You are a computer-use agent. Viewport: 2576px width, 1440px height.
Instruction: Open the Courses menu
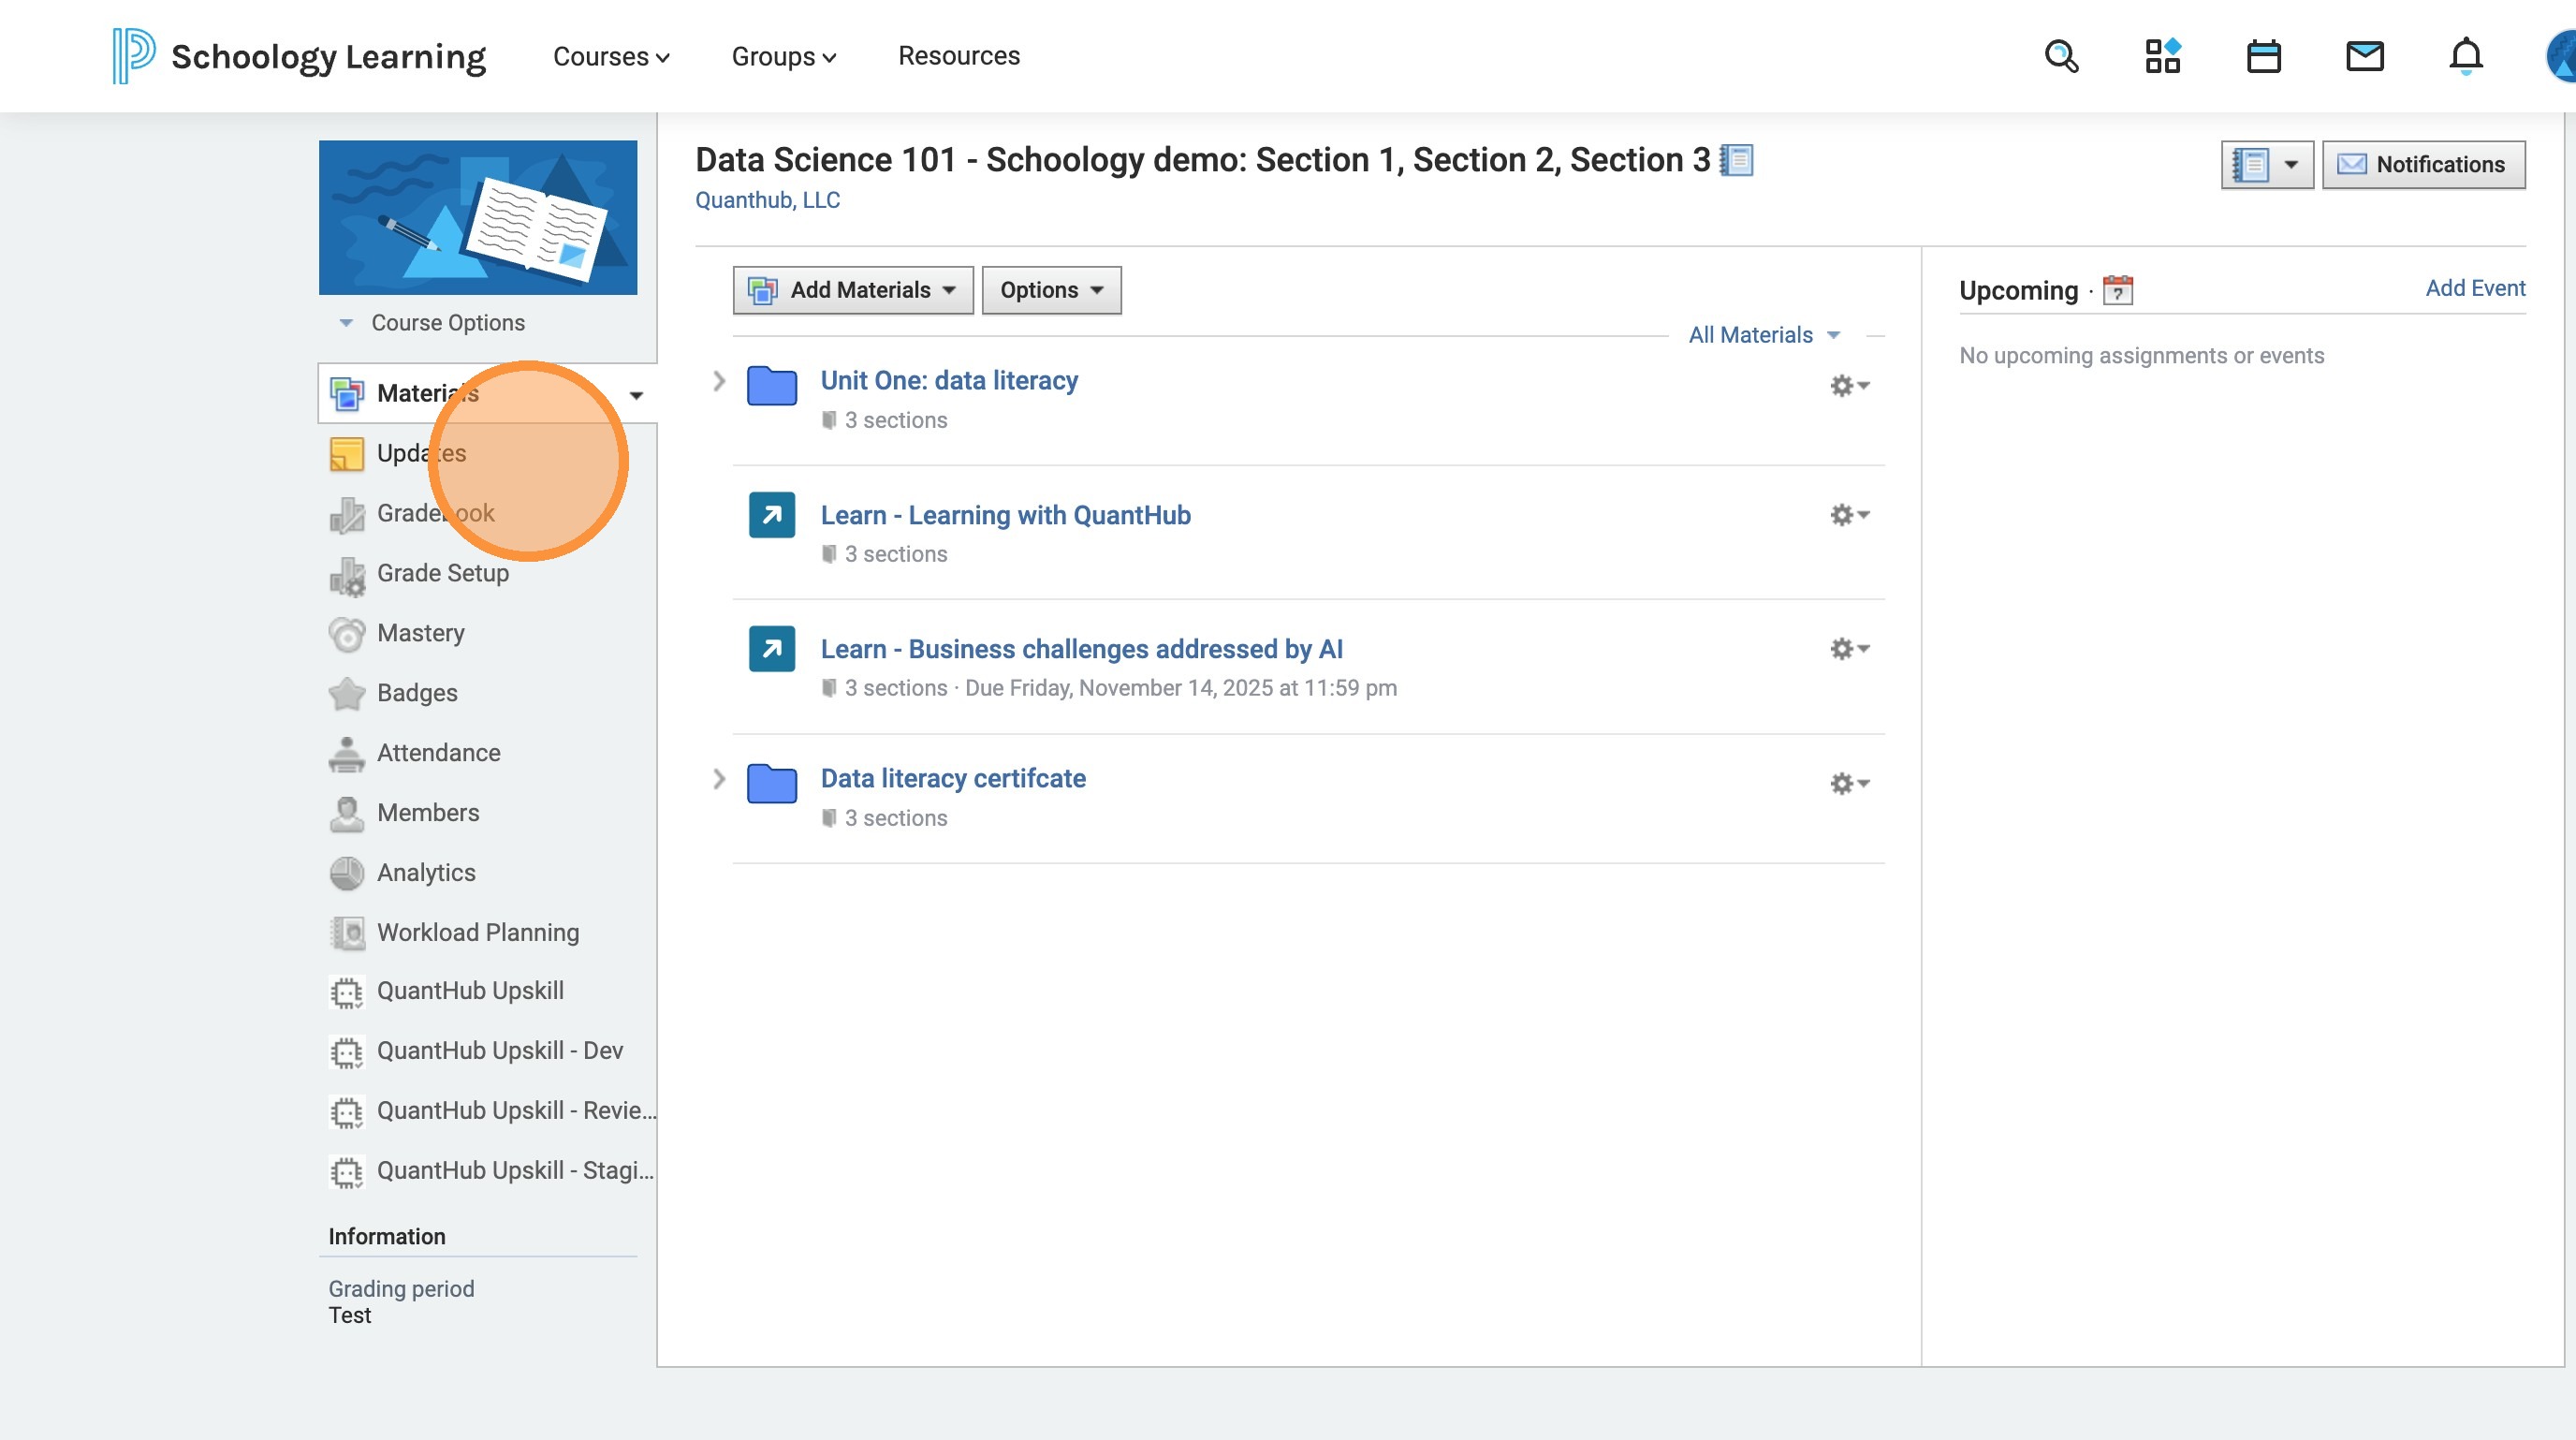click(x=611, y=56)
